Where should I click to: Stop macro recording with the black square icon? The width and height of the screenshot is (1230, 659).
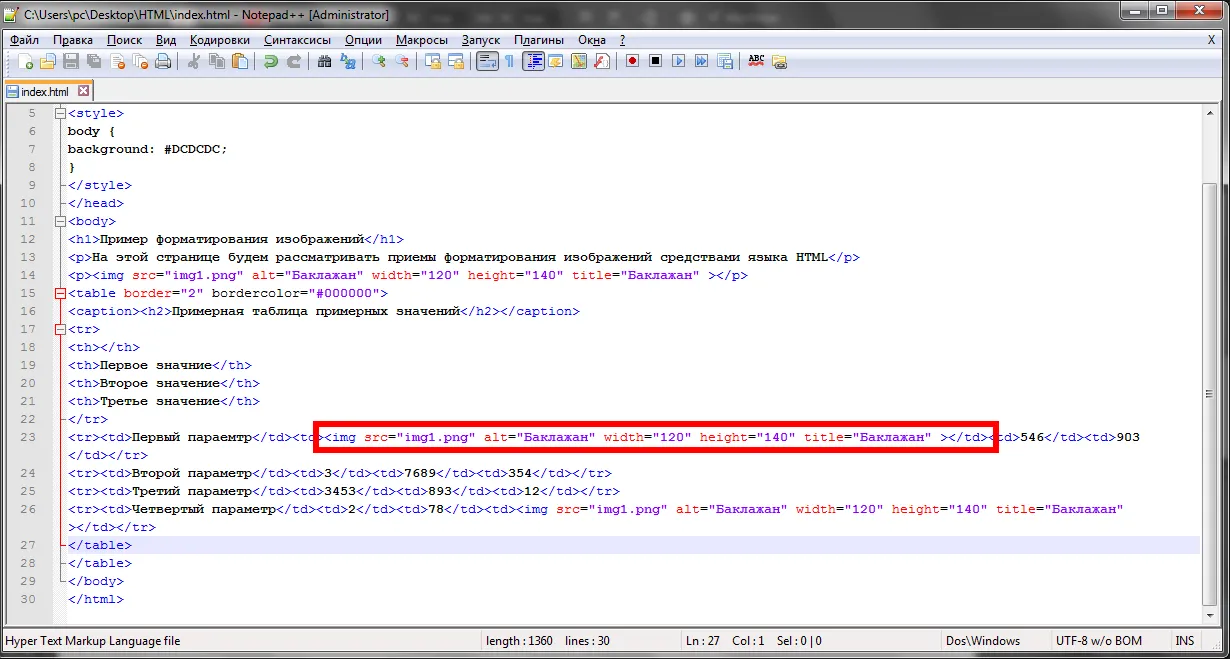coord(655,61)
